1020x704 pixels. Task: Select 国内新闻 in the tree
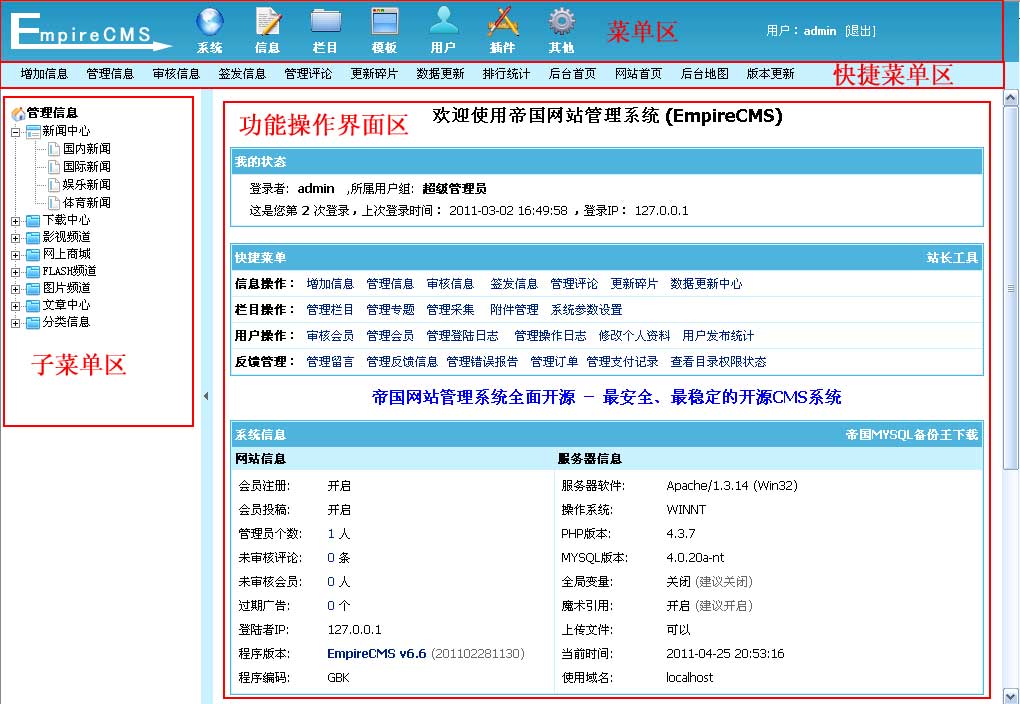pos(86,149)
